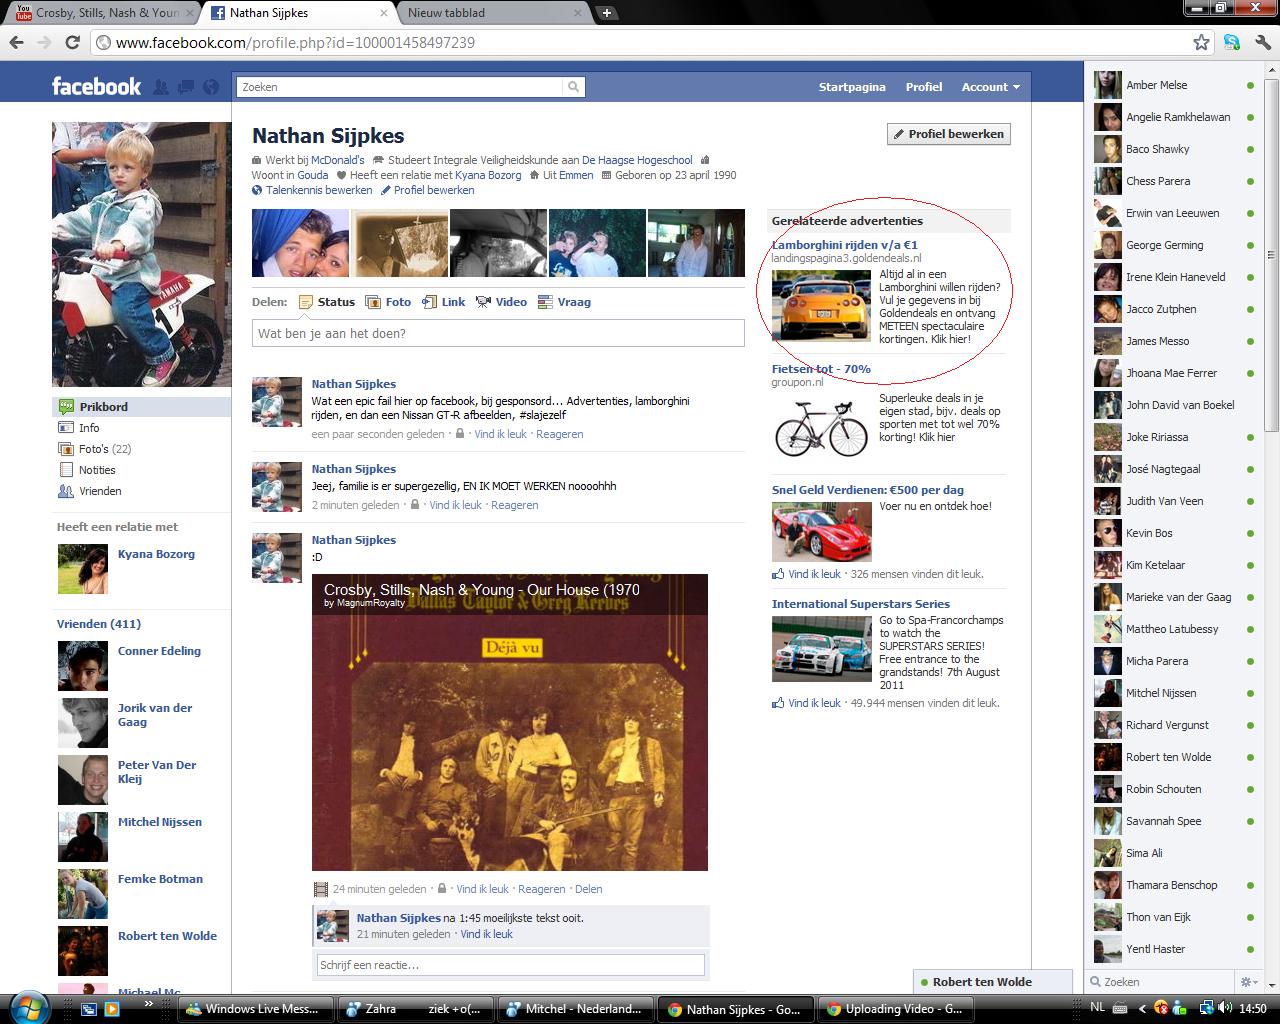
Task: Bookmark page with star icon
Action: point(1201,43)
